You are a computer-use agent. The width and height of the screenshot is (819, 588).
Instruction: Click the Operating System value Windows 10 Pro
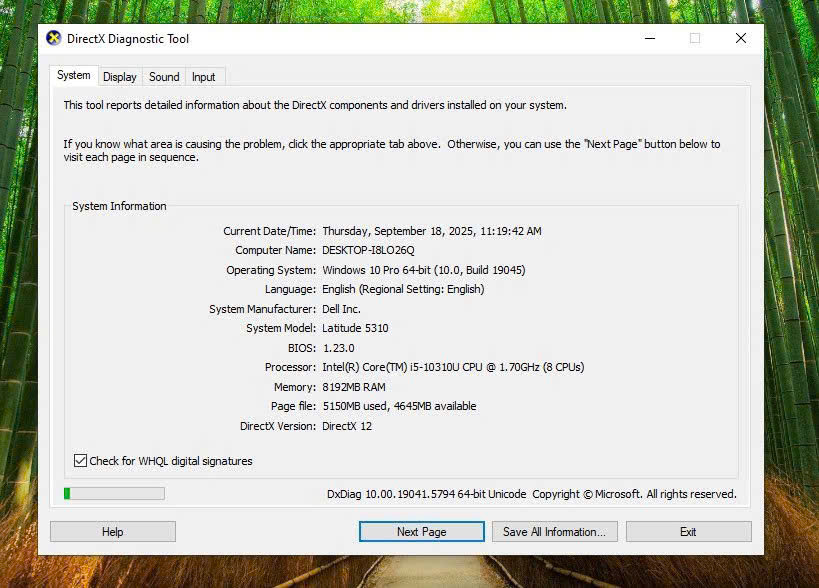[423, 270]
